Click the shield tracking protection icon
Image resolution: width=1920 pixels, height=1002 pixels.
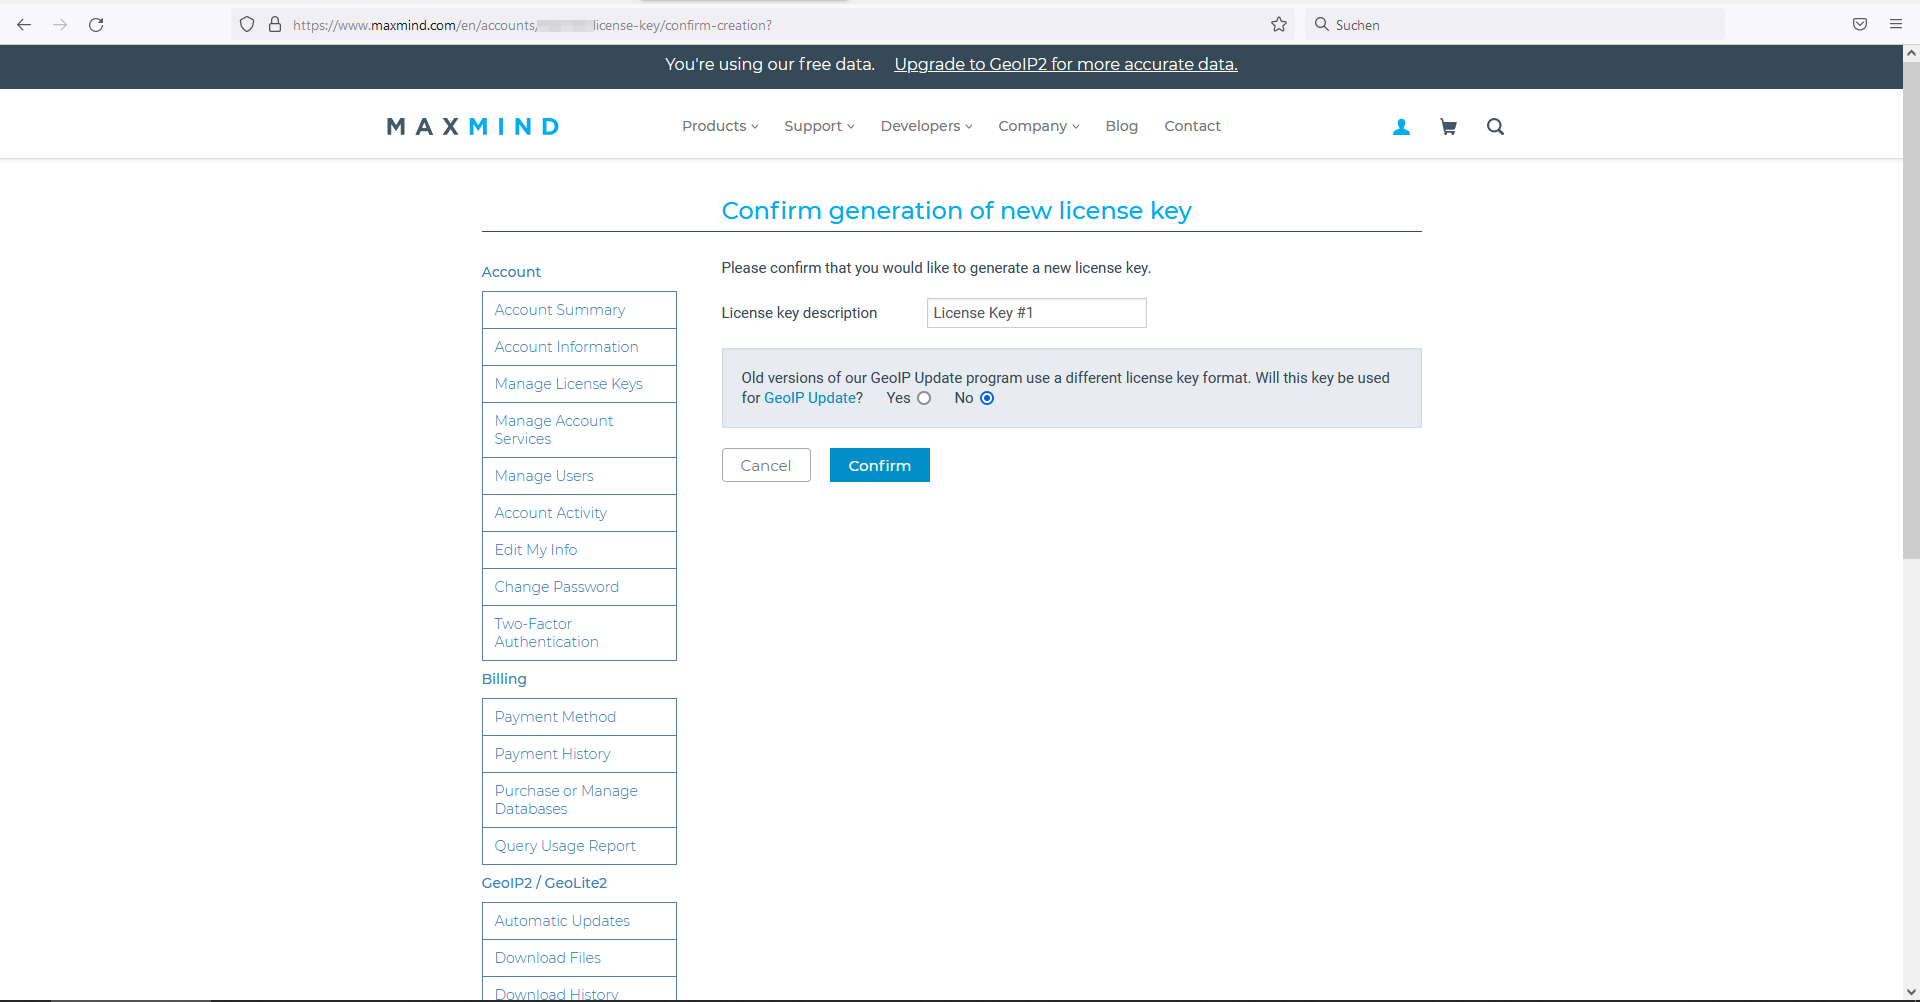tap(247, 25)
